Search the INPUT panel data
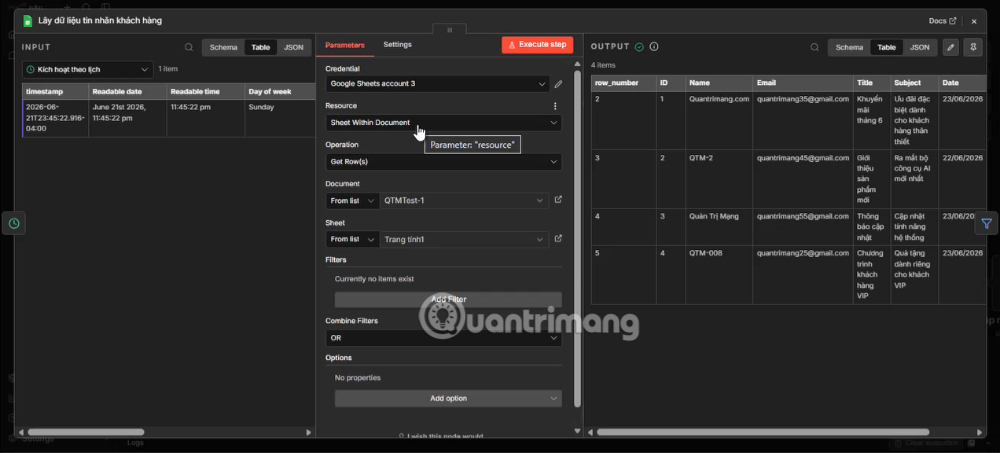 tap(189, 47)
